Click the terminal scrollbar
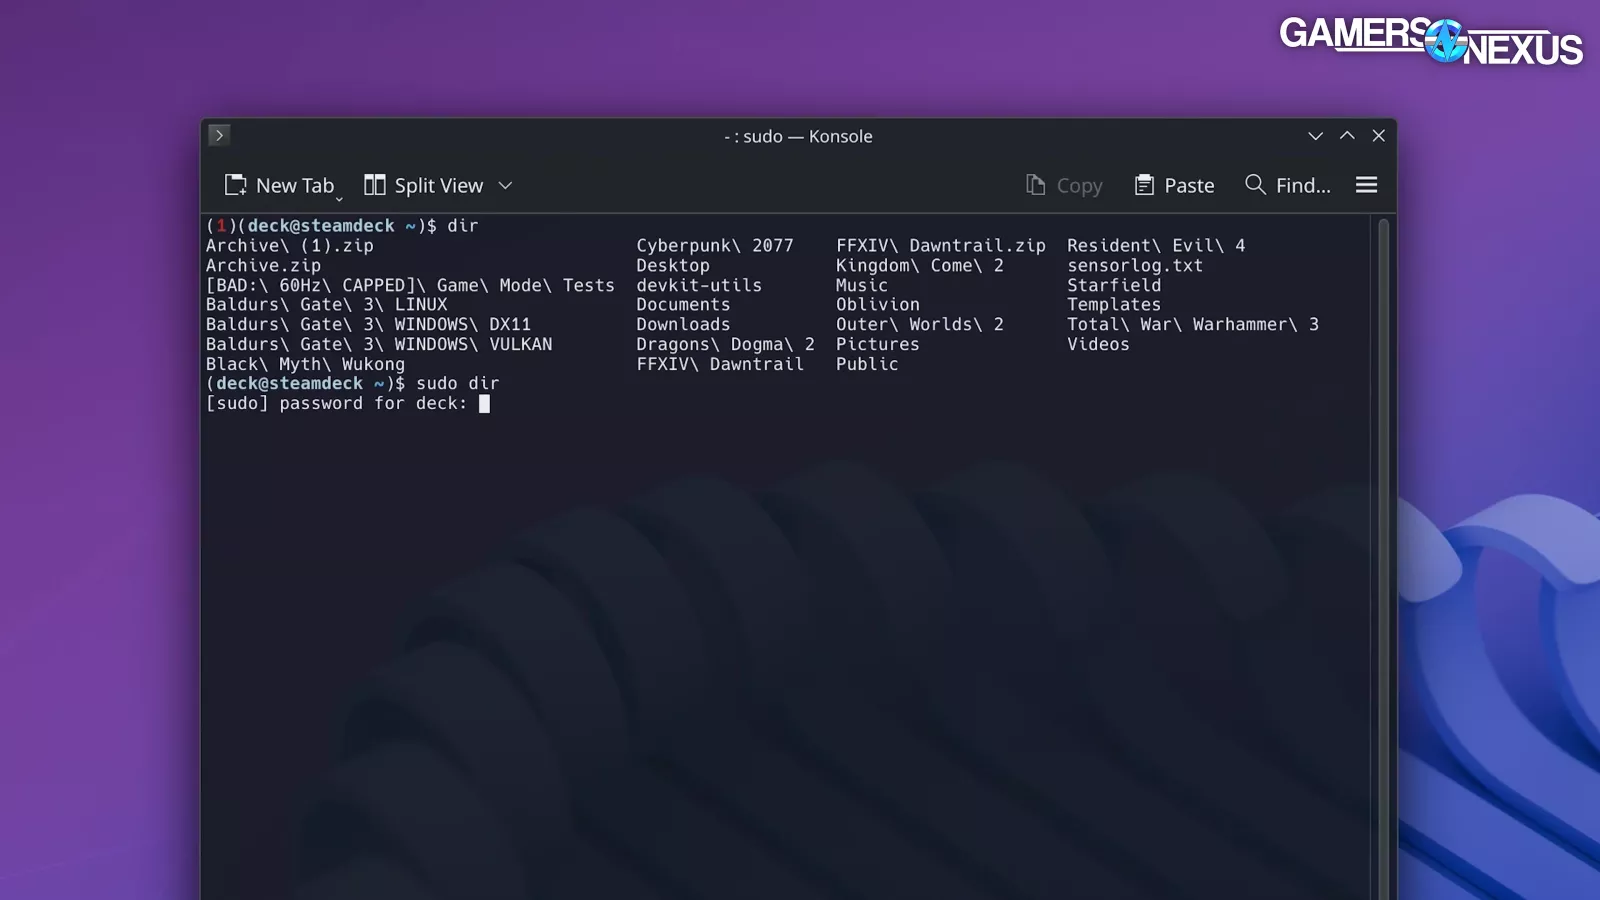Image resolution: width=1600 pixels, height=900 pixels. (1384, 557)
